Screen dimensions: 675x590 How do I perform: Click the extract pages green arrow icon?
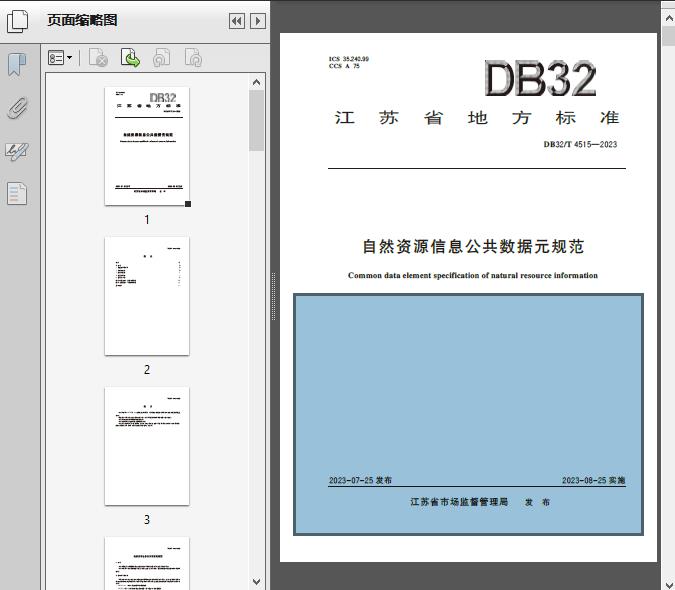pos(130,59)
